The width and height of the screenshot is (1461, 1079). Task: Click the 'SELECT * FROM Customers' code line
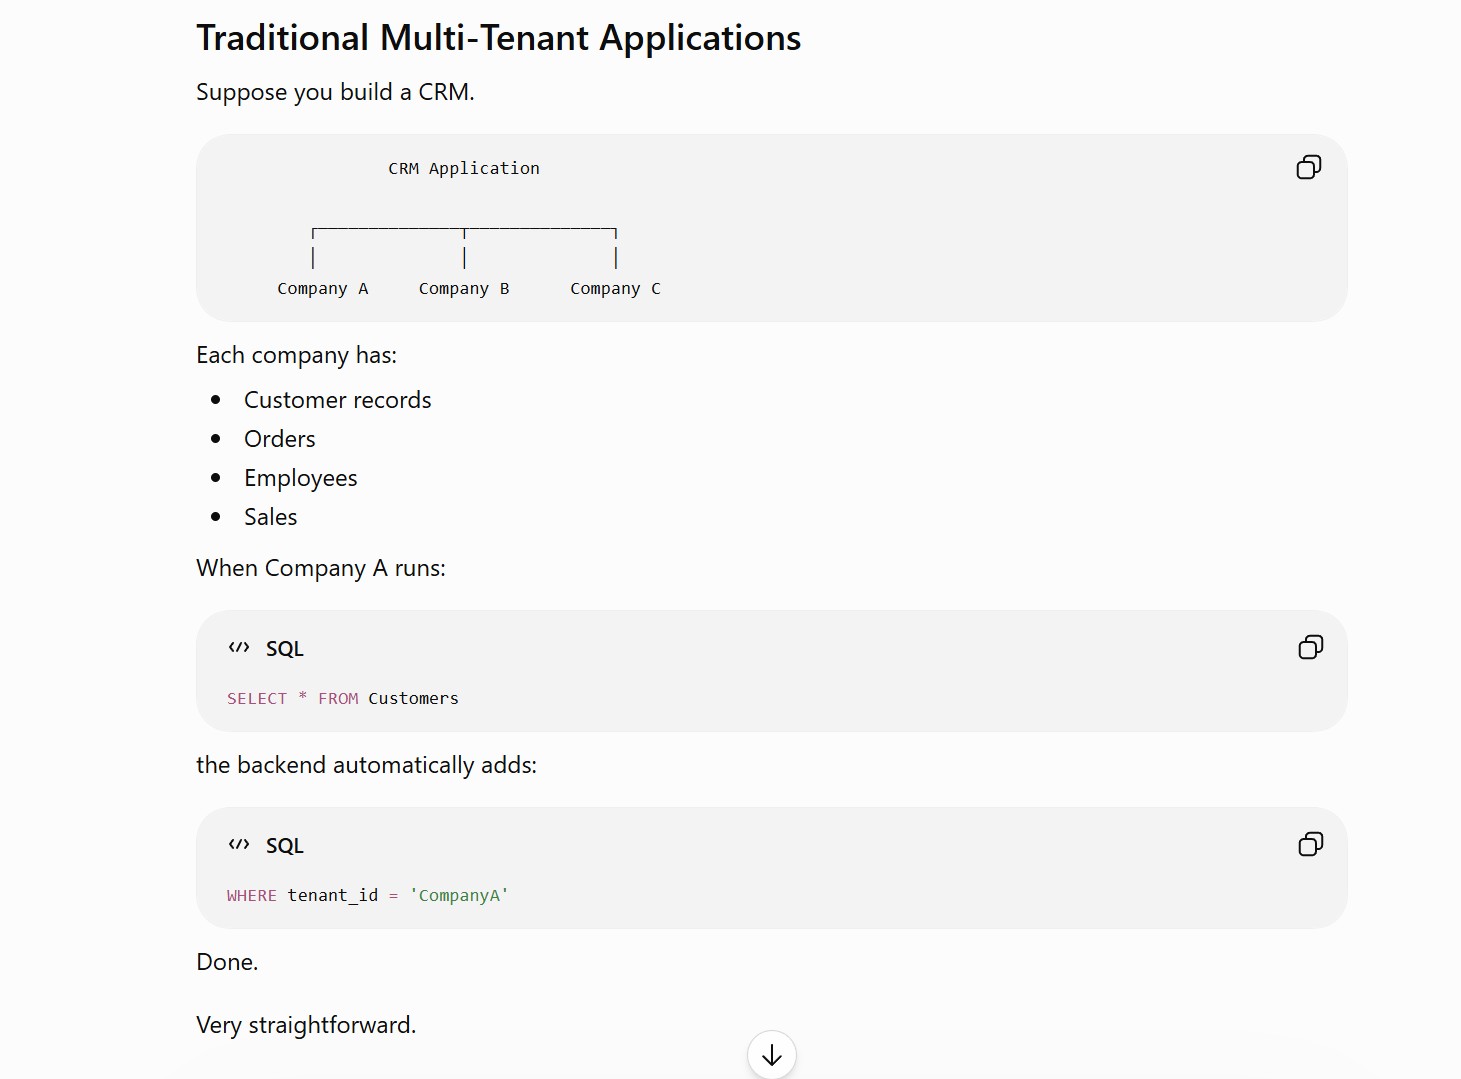[343, 698]
